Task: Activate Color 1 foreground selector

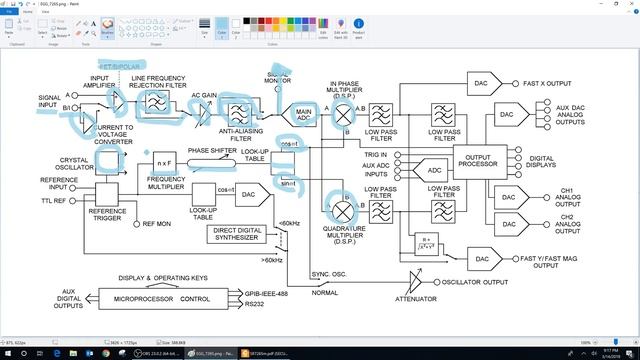Action: (x=222, y=28)
